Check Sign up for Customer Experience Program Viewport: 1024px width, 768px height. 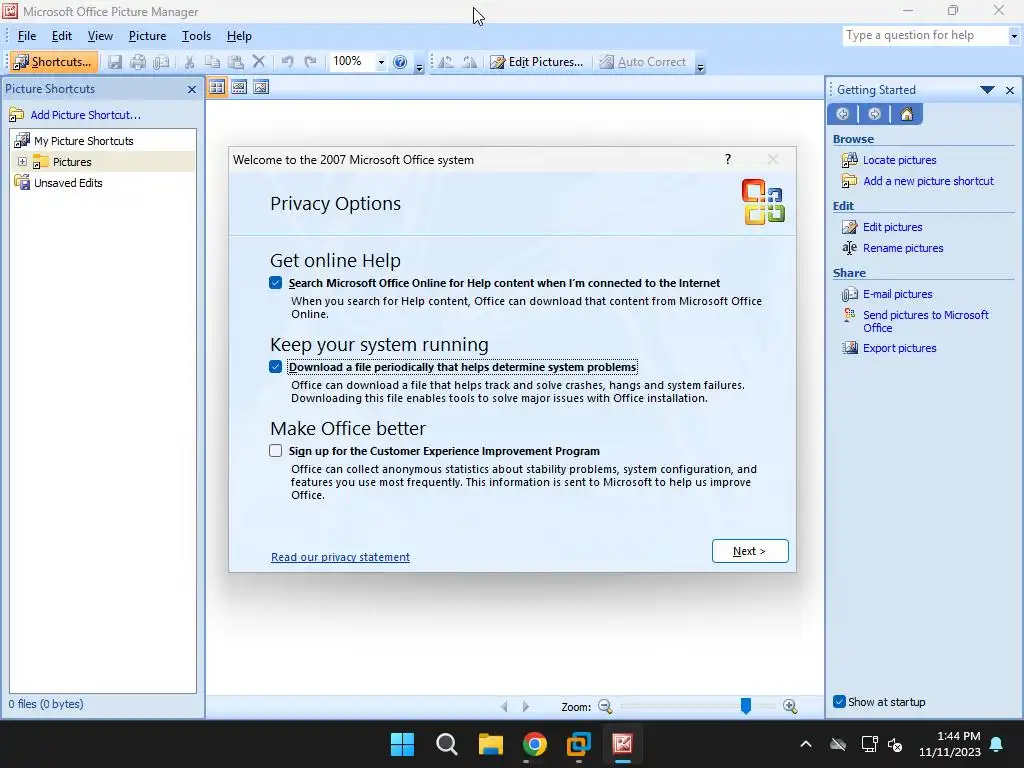click(276, 451)
